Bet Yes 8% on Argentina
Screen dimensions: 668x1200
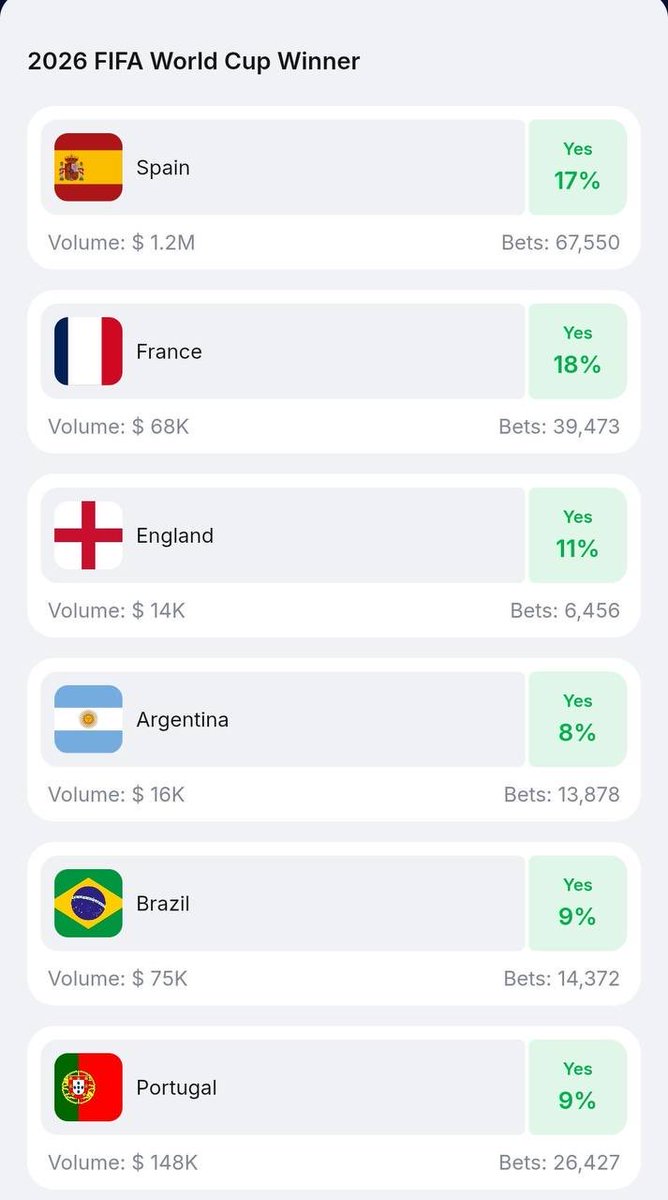(577, 719)
